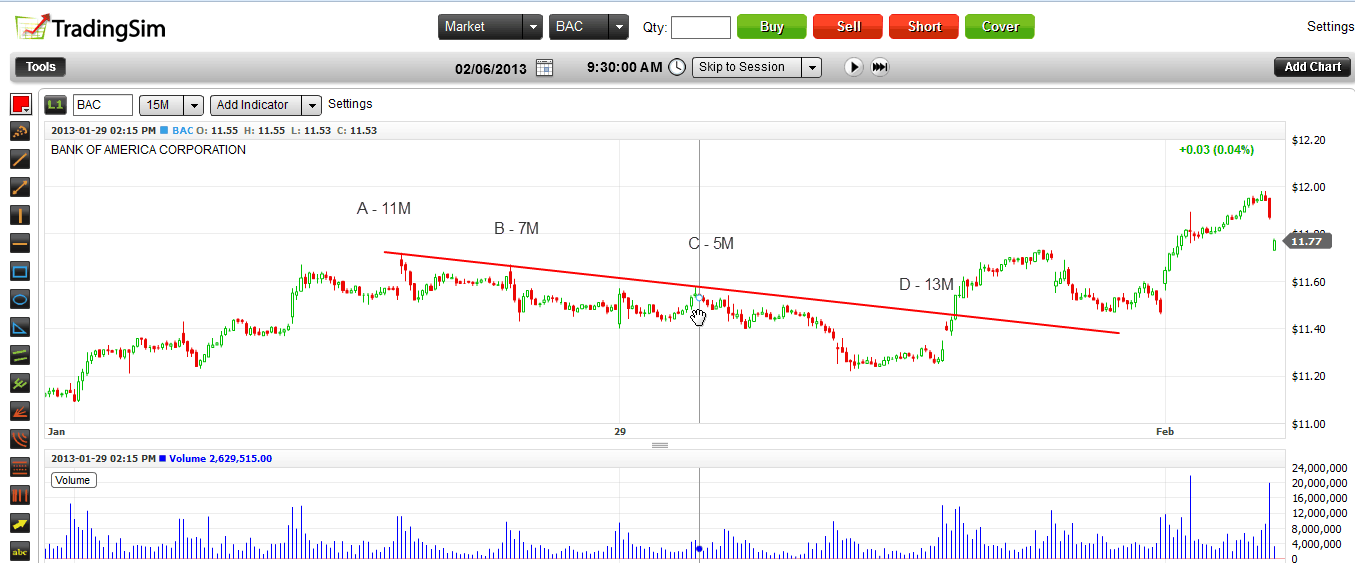Choose the rectangle drawing tool
The width and height of the screenshot is (1355, 563).
tap(20, 271)
